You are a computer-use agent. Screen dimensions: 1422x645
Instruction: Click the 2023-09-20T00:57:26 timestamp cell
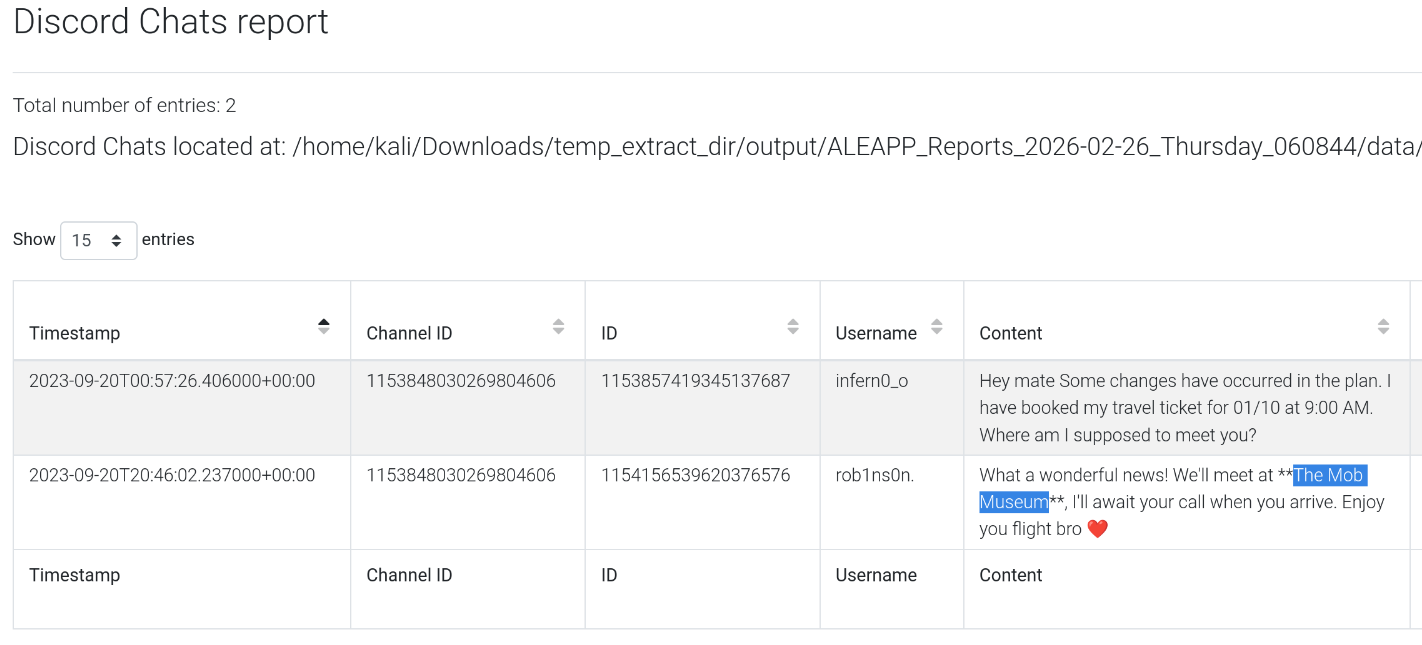click(172, 381)
